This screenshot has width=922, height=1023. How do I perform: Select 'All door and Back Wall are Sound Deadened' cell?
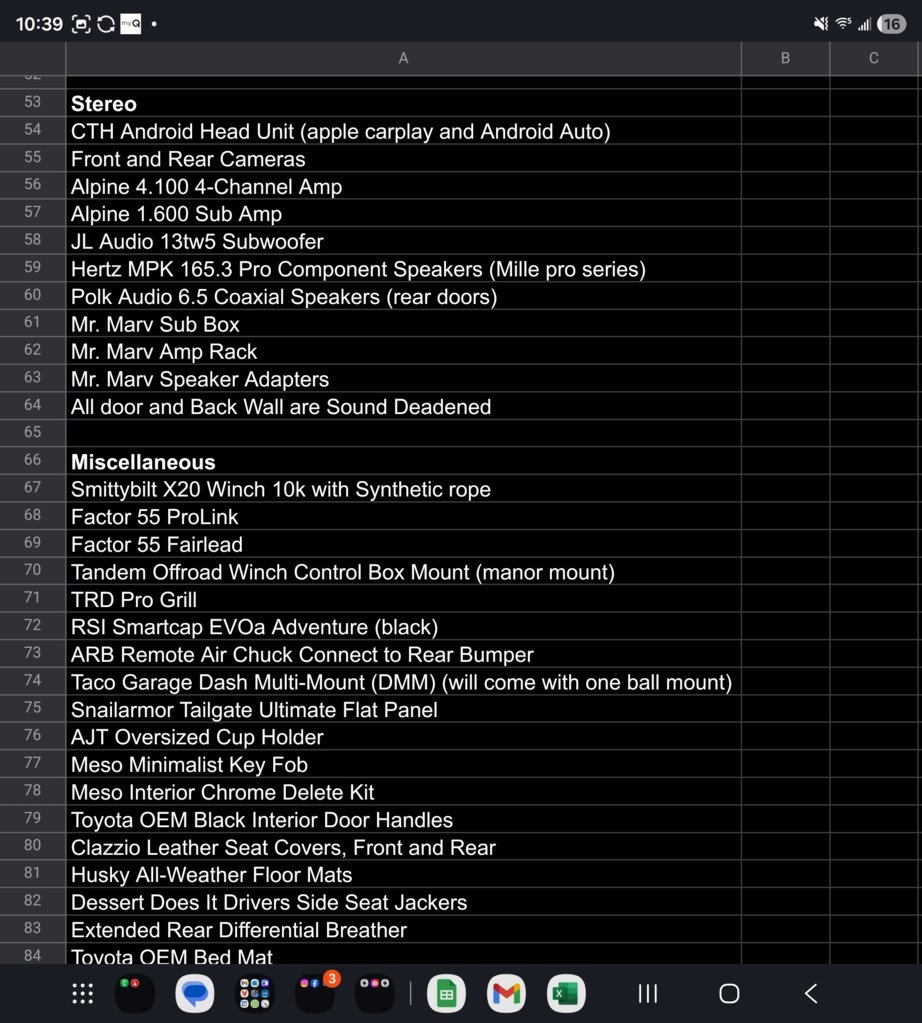403,406
